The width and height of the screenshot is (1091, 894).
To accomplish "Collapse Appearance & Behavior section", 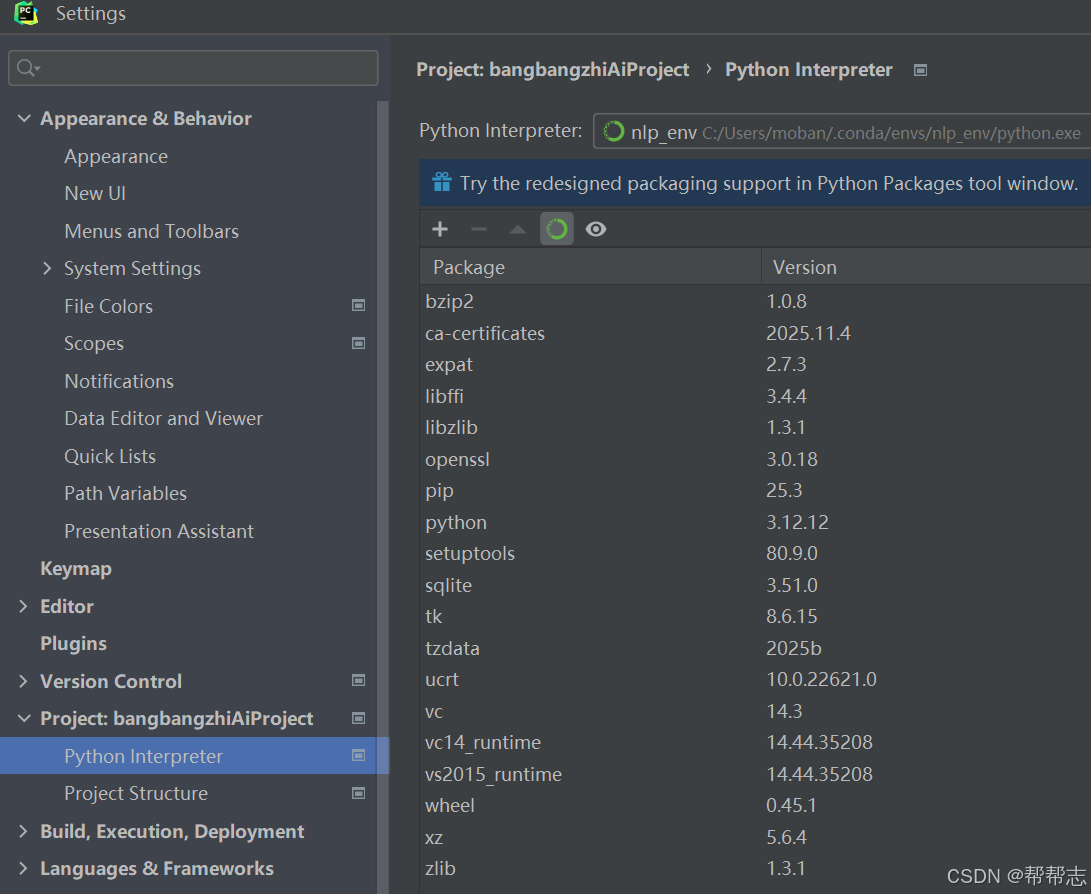I will click(x=24, y=118).
